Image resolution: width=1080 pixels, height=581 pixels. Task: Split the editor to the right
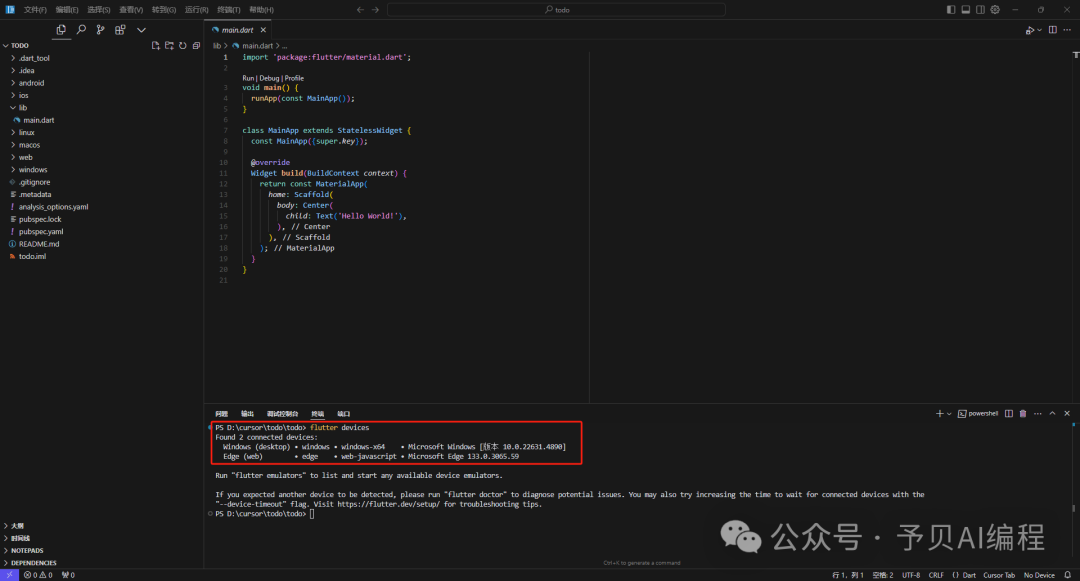(x=1052, y=30)
